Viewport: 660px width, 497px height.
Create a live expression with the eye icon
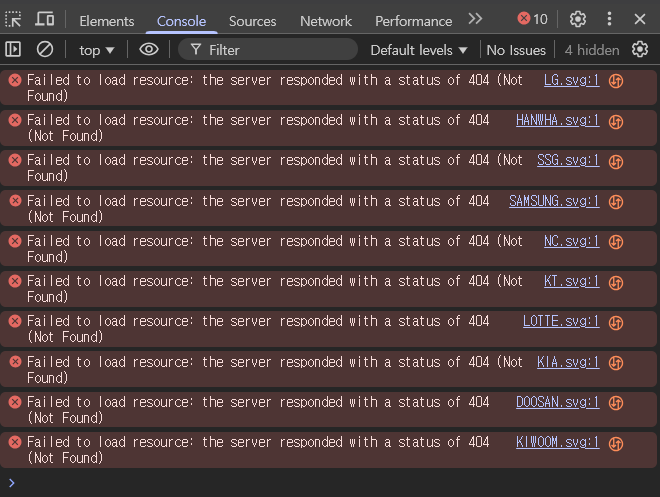click(x=149, y=49)
